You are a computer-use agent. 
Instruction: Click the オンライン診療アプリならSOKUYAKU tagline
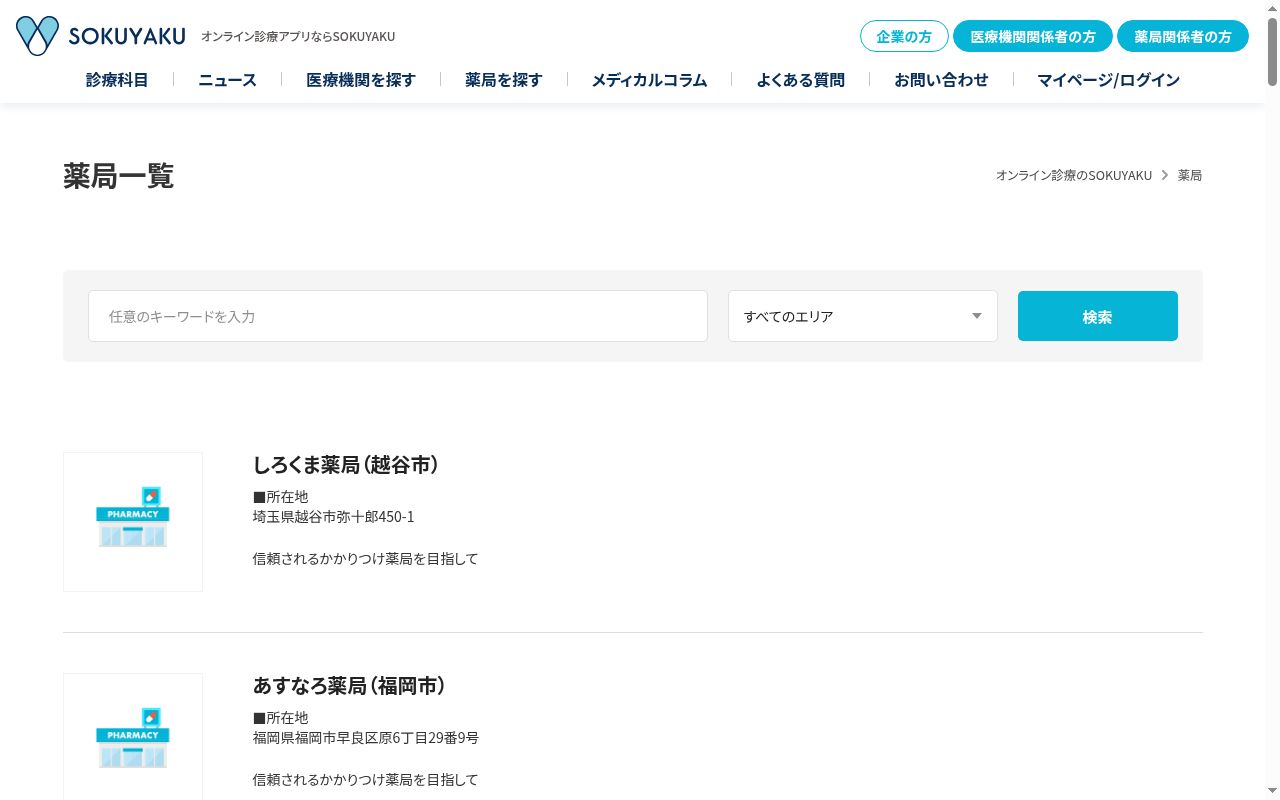(298, 37)
